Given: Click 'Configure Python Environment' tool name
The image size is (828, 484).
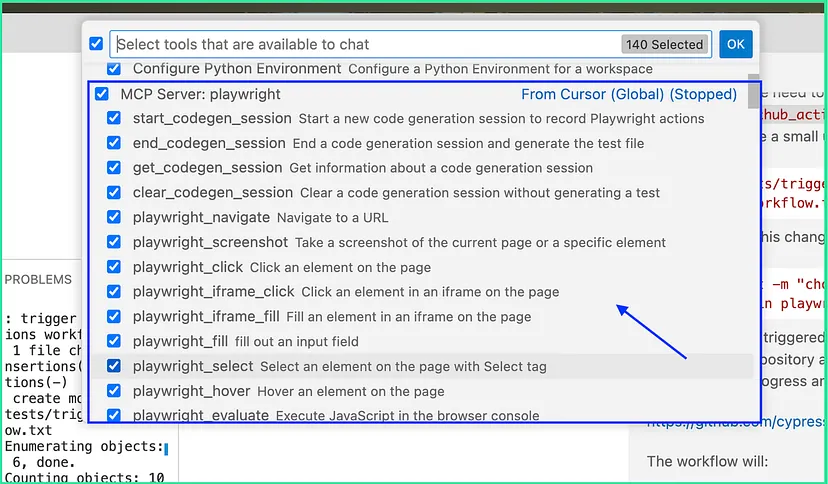Looking at the screenshot, I should [x=237, y=69].
